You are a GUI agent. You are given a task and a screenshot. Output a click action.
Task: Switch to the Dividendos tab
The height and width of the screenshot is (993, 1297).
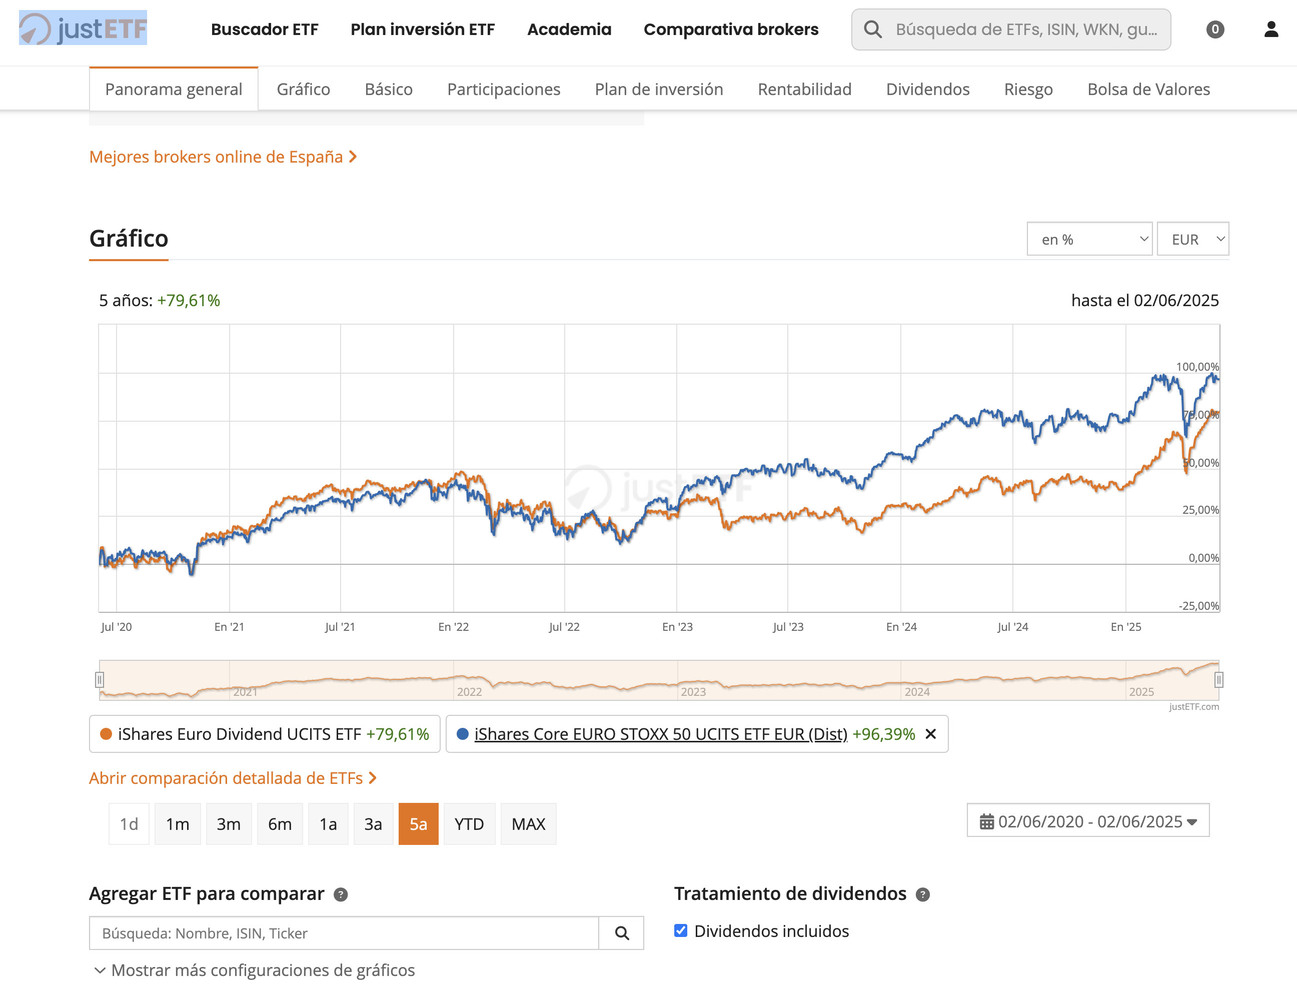pyautogui.click(x=928, y=89)
